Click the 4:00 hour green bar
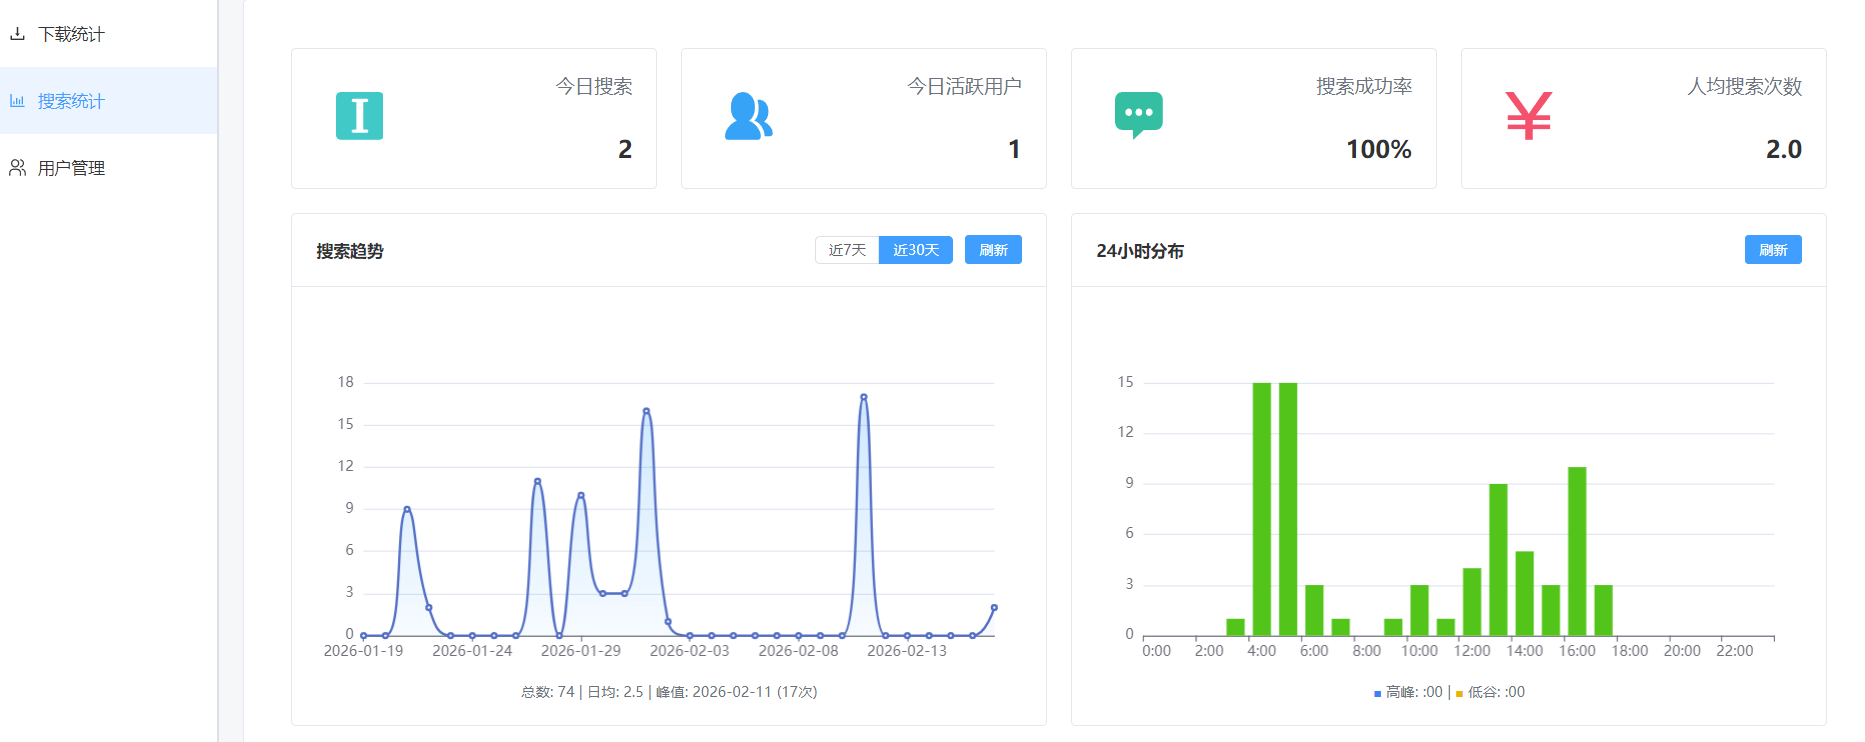 click(x=1262, y=508)
